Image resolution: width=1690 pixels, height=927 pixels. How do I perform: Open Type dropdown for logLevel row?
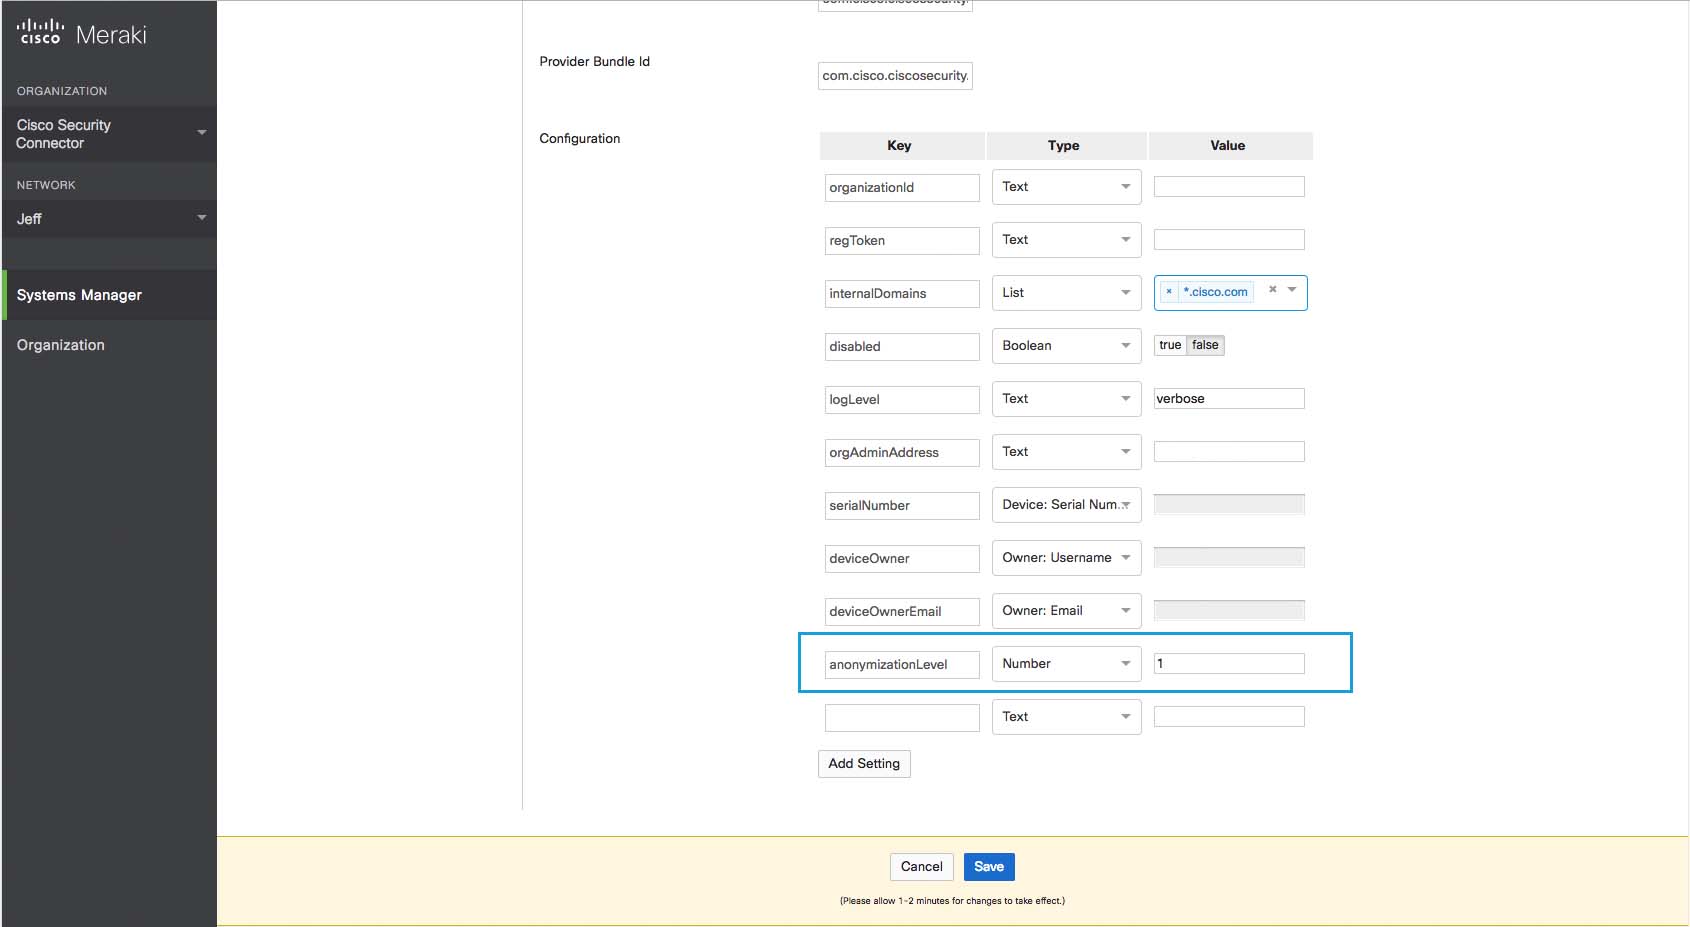(x=1066, y=399)
